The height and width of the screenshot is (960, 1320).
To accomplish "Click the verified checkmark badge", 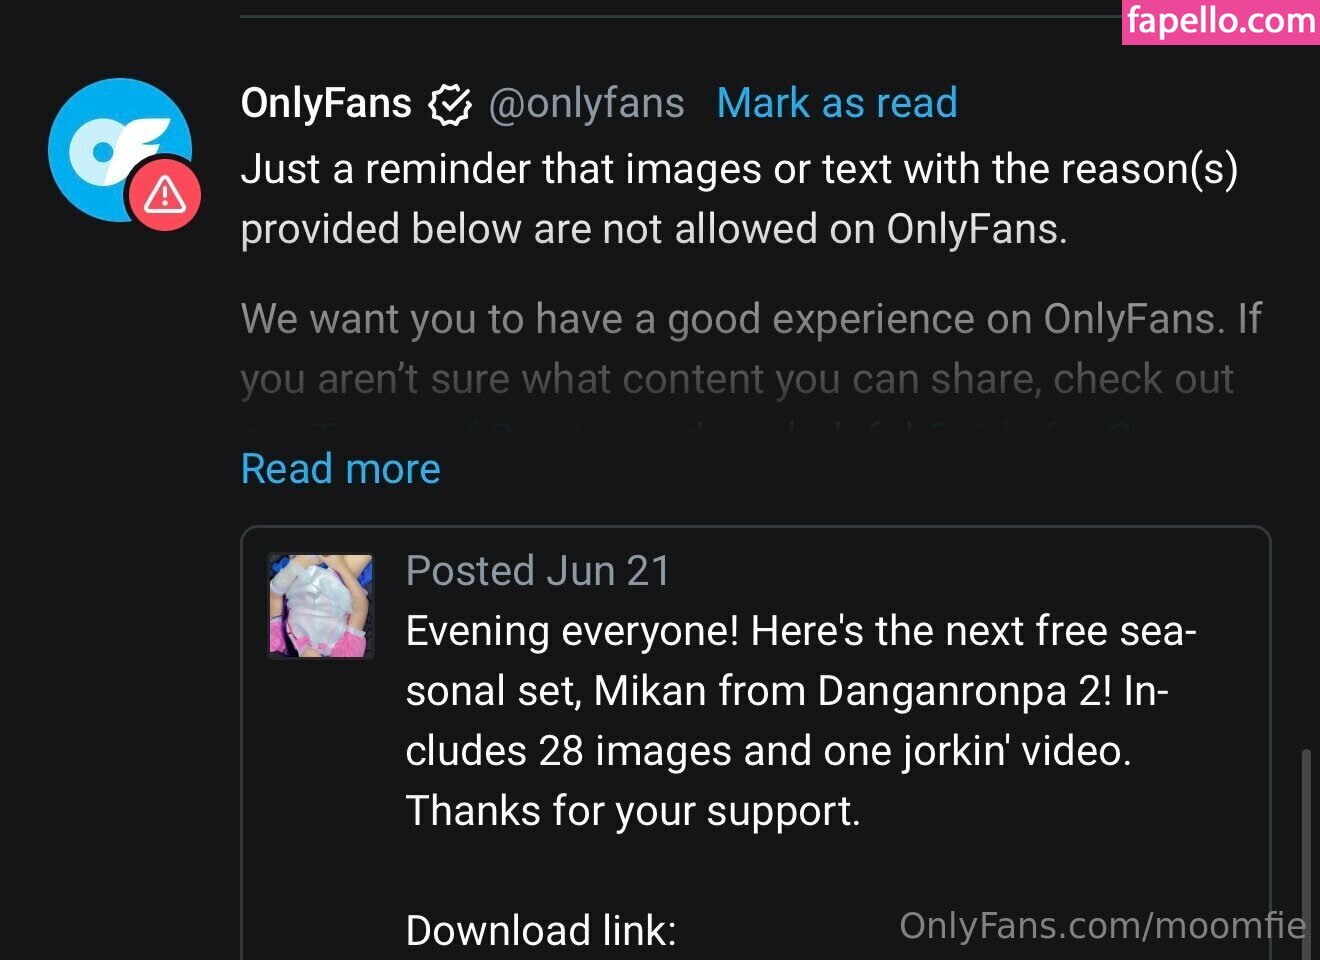I will [x=450, y=104].
